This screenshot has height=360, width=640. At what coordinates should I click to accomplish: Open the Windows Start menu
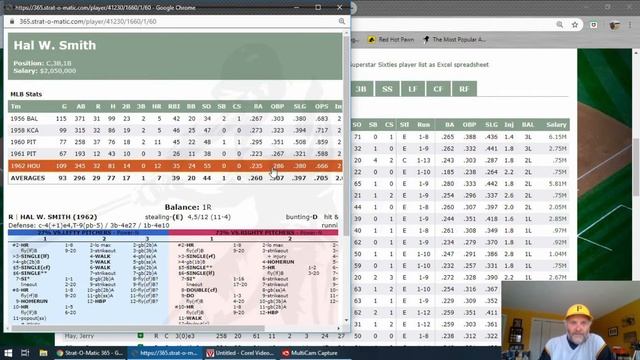8,353
